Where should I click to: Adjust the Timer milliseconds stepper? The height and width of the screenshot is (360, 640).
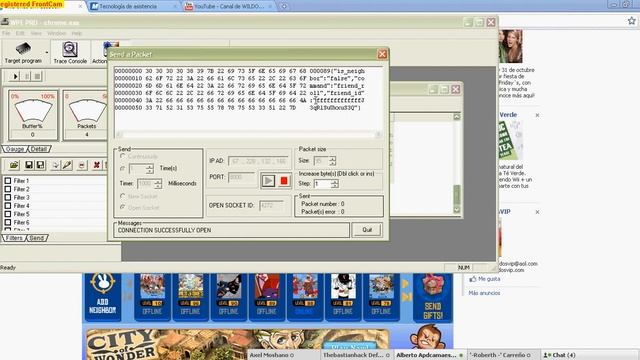[158, 184]
